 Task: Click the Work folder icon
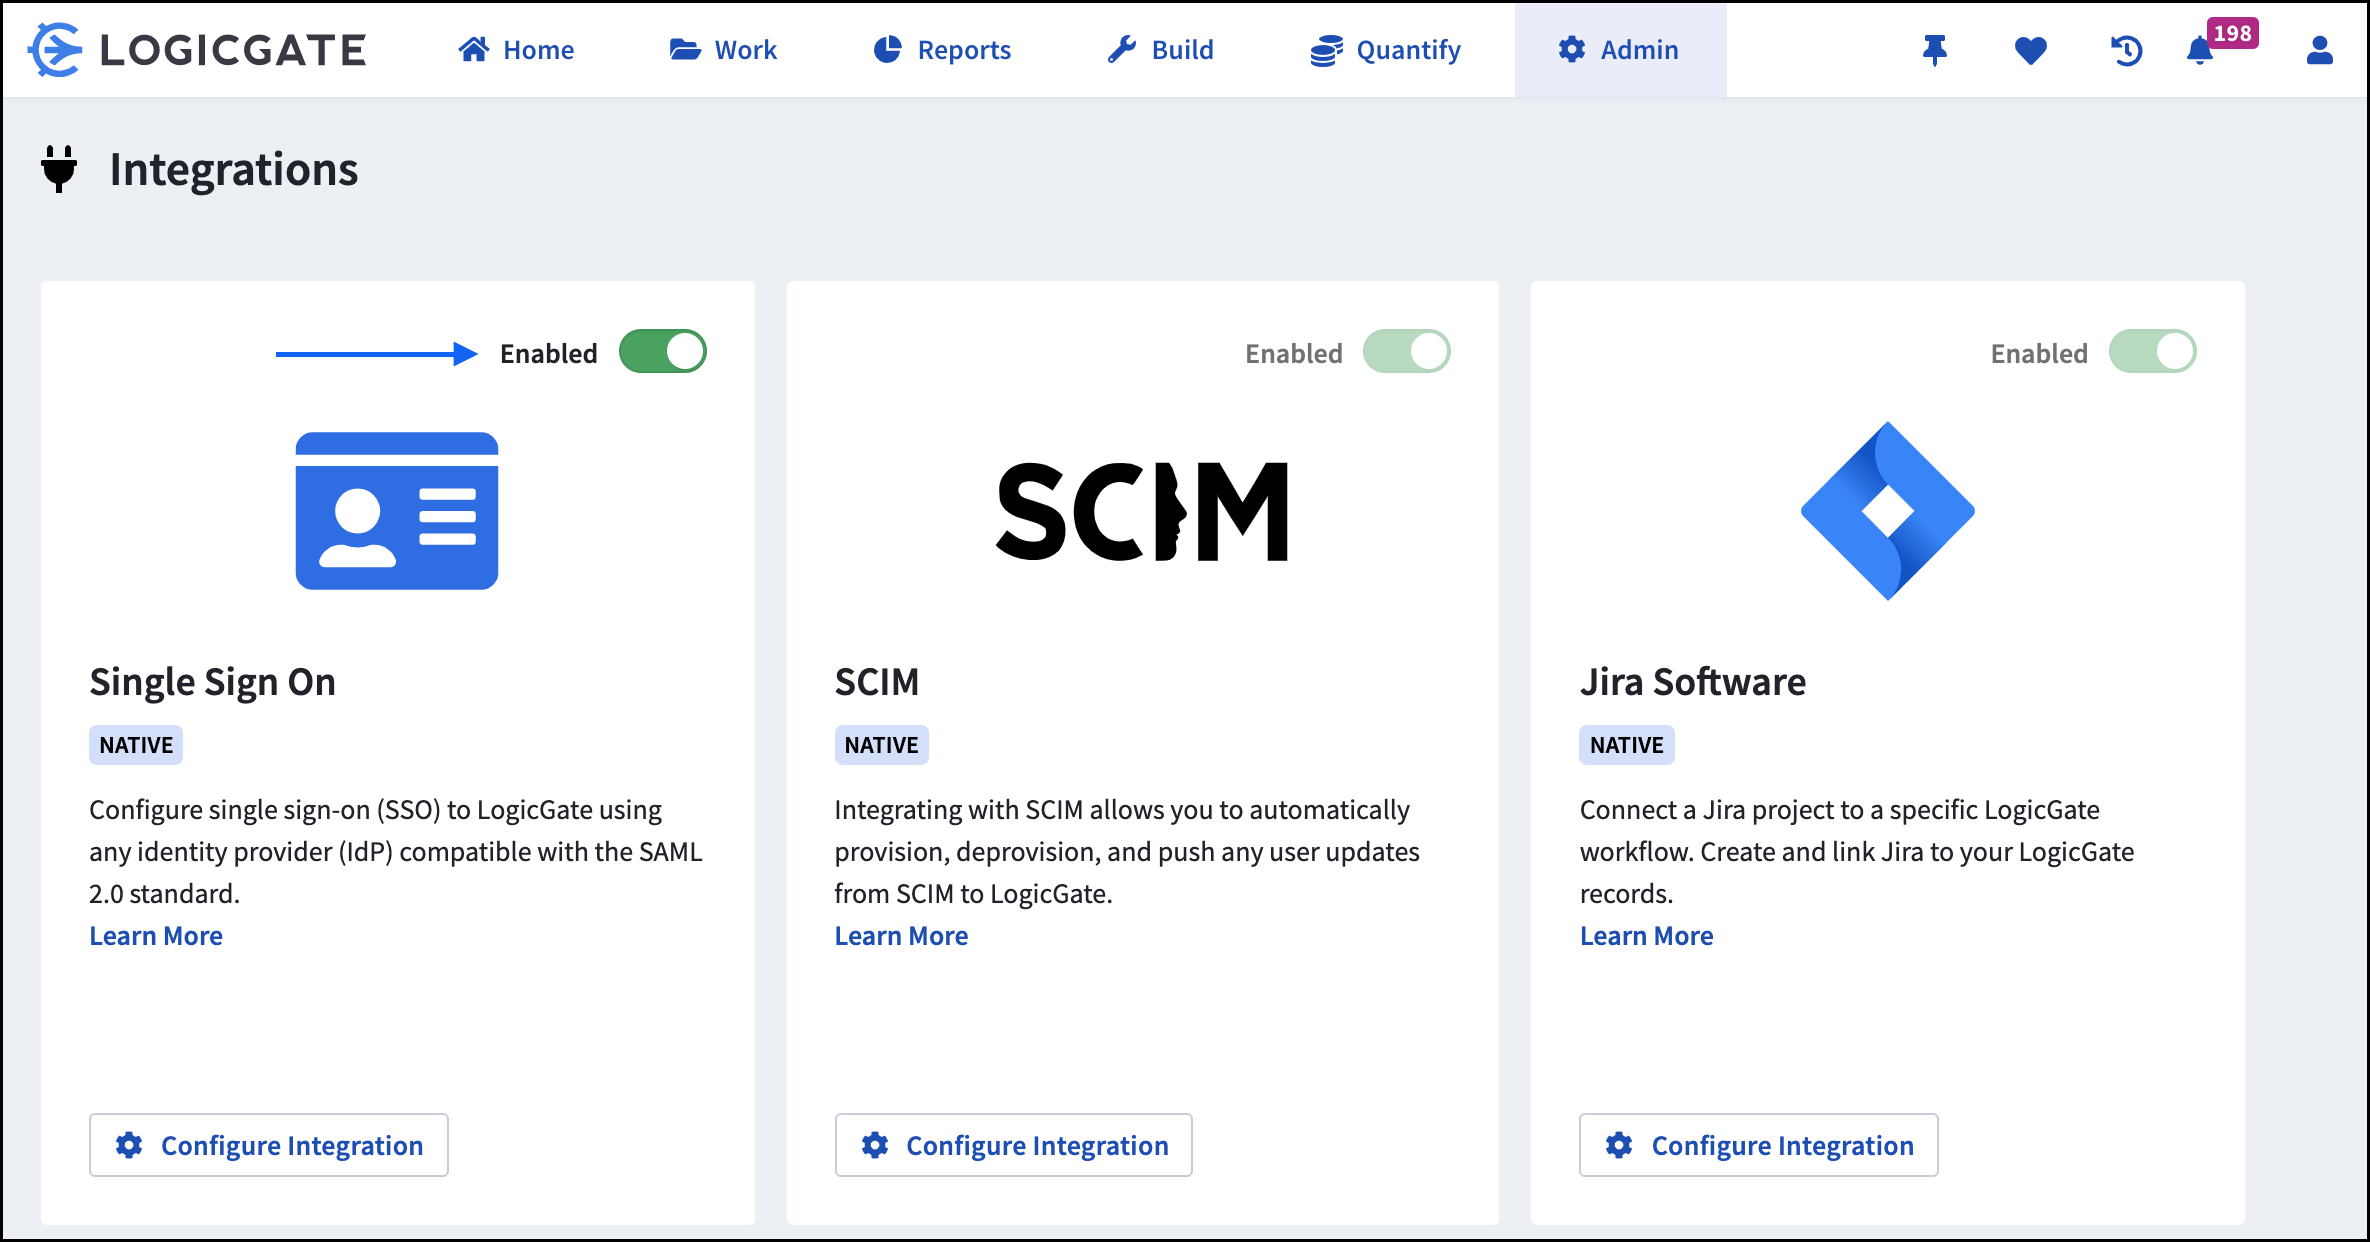tap(685, 49)
